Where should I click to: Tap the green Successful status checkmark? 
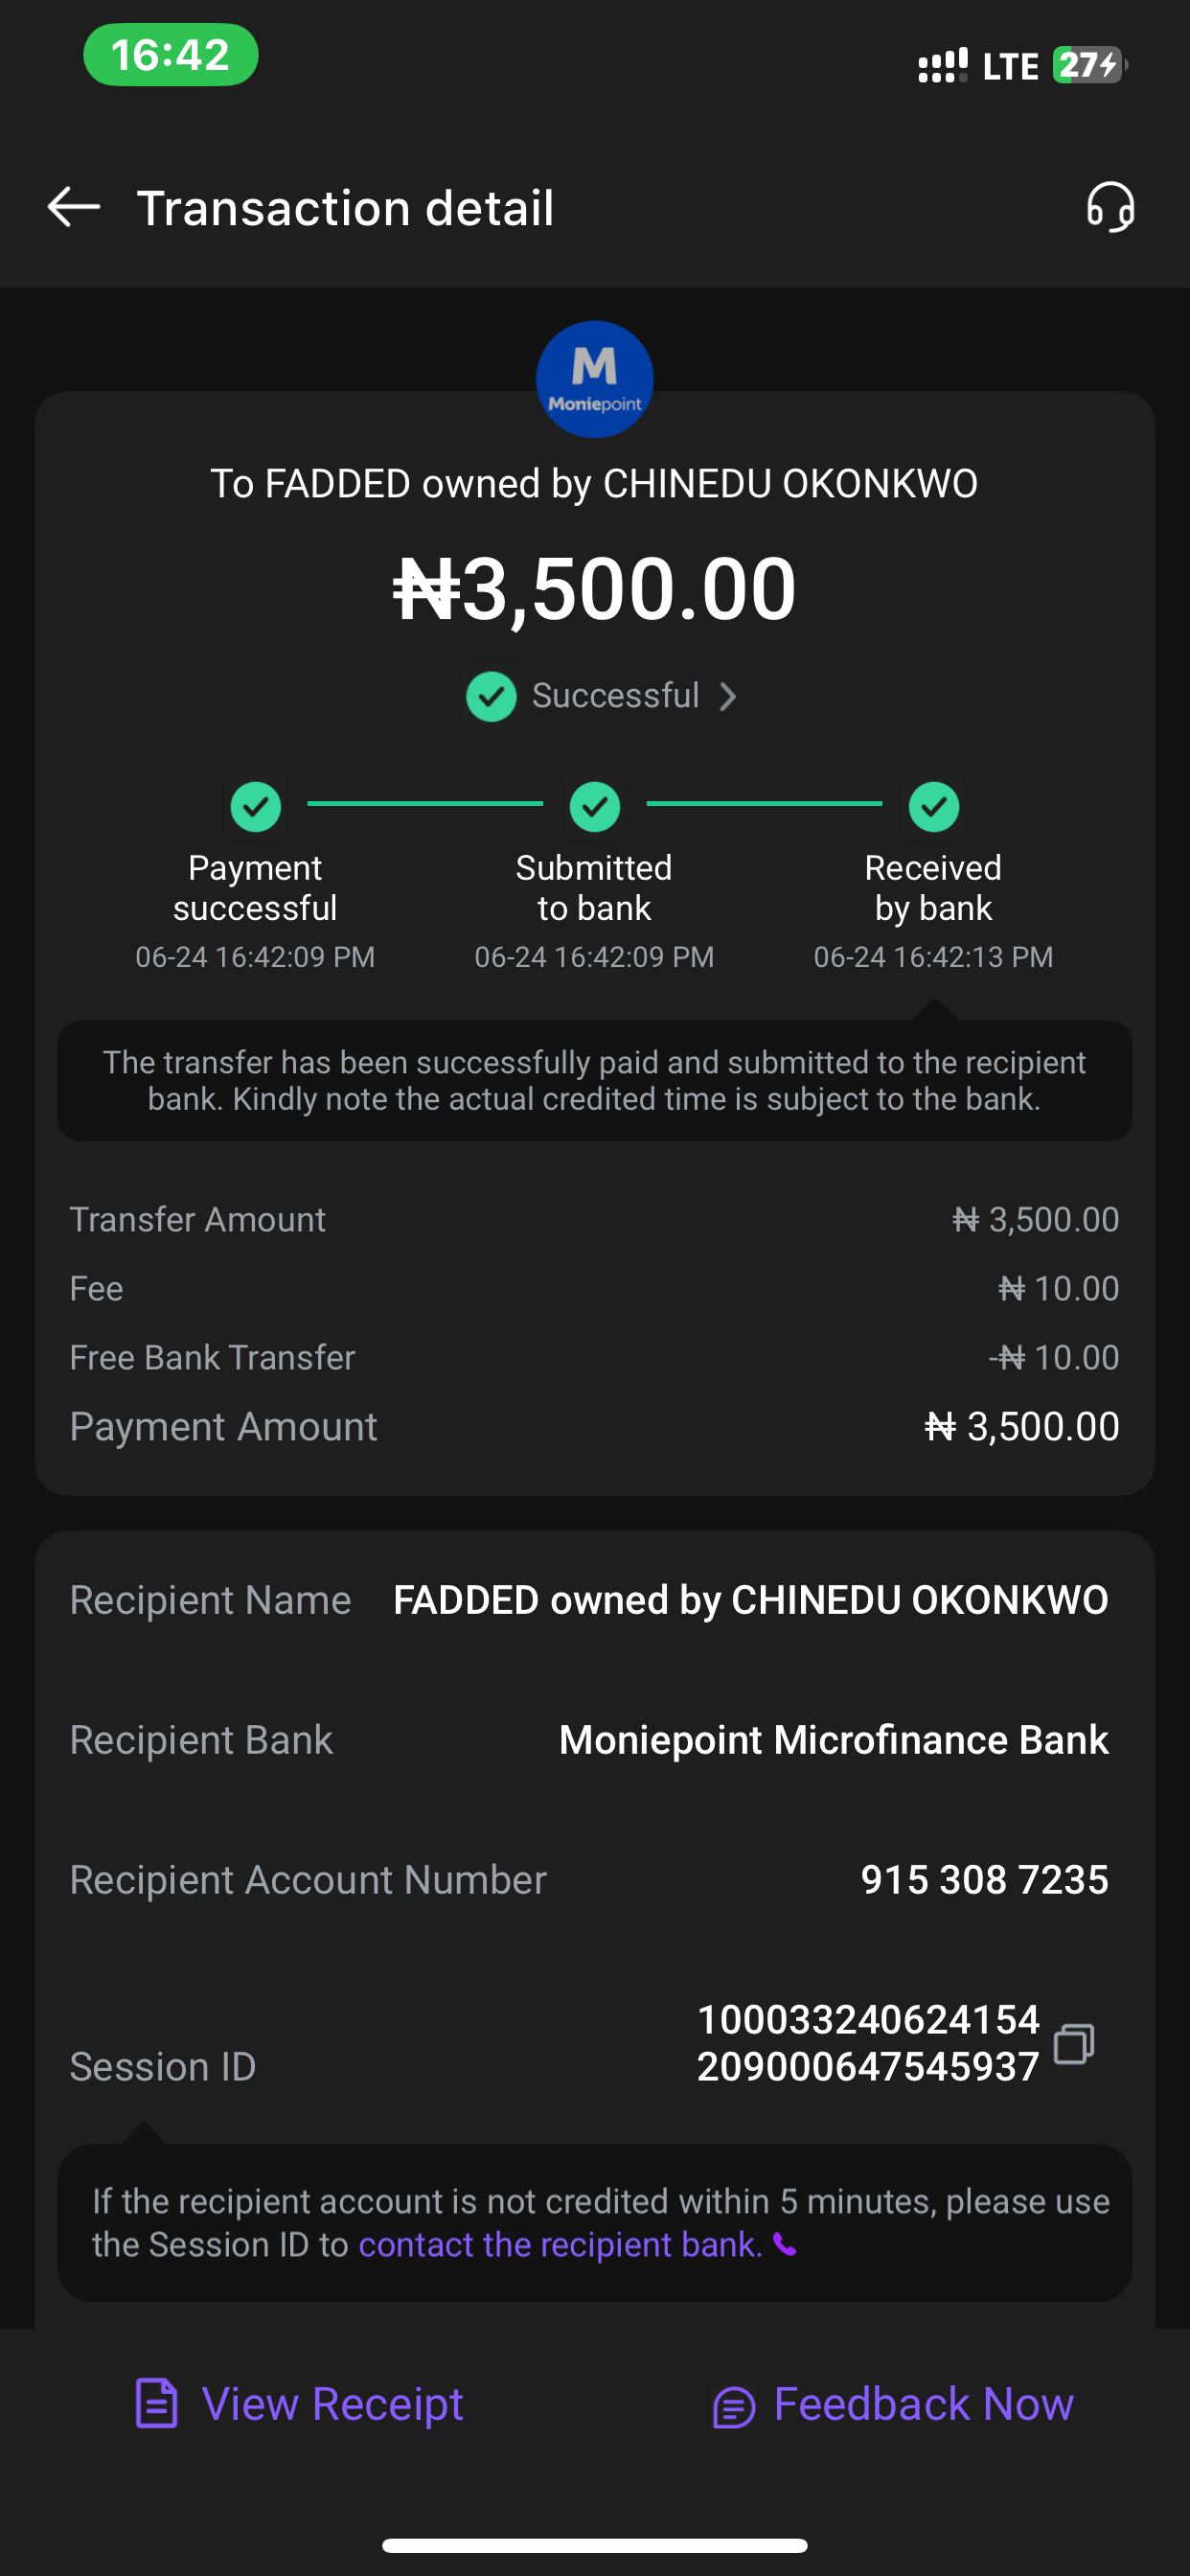[491, 696]
